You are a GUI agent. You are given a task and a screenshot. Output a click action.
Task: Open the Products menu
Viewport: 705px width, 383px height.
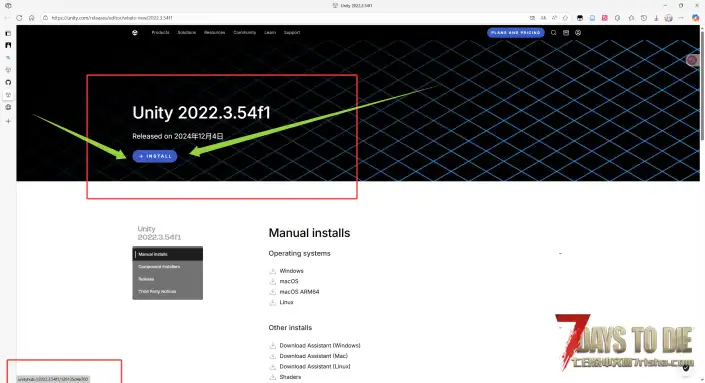[x=160, y=32]
